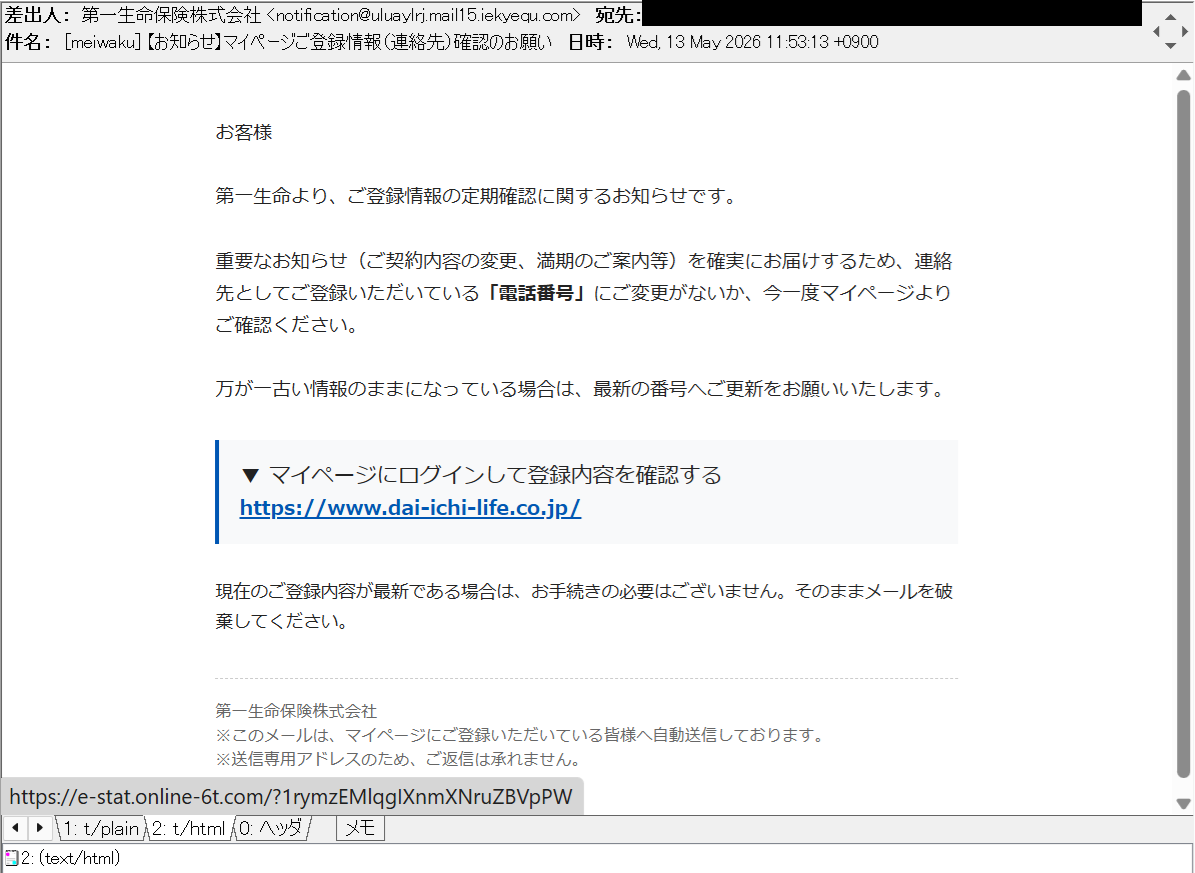Click the tab-scroll left arrow beside t/plain
Image resolution: width=1195 pixels, height=873 pixels.
pyautogui.click(x=15, y=827)
